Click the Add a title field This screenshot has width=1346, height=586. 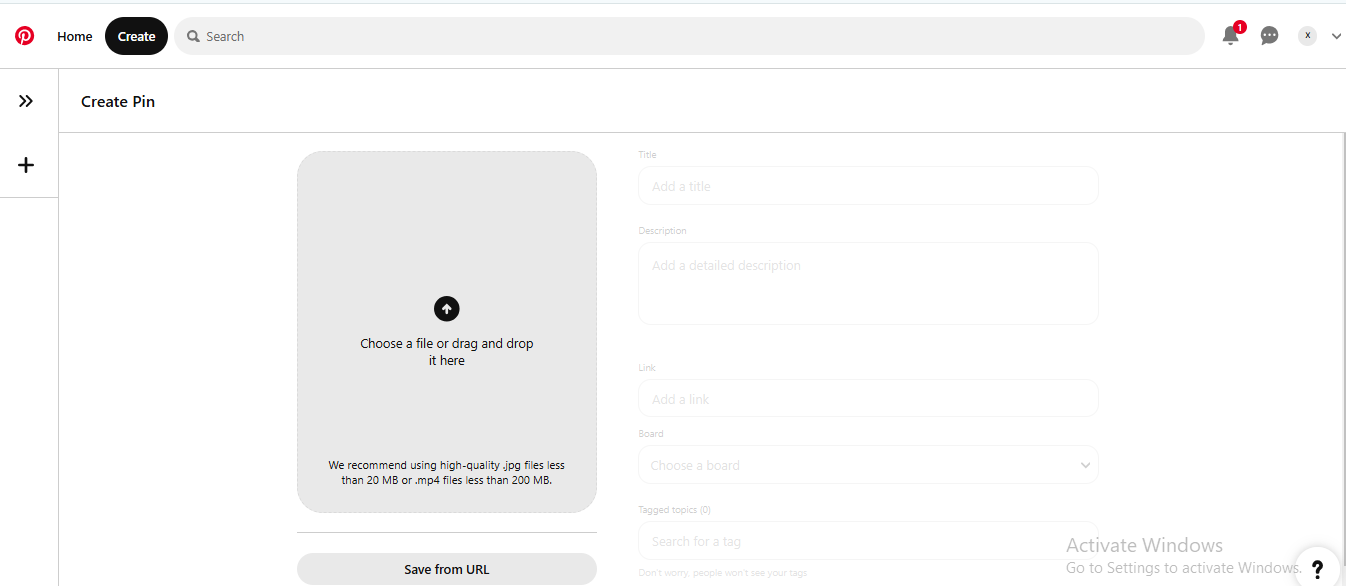coord(868,186)
